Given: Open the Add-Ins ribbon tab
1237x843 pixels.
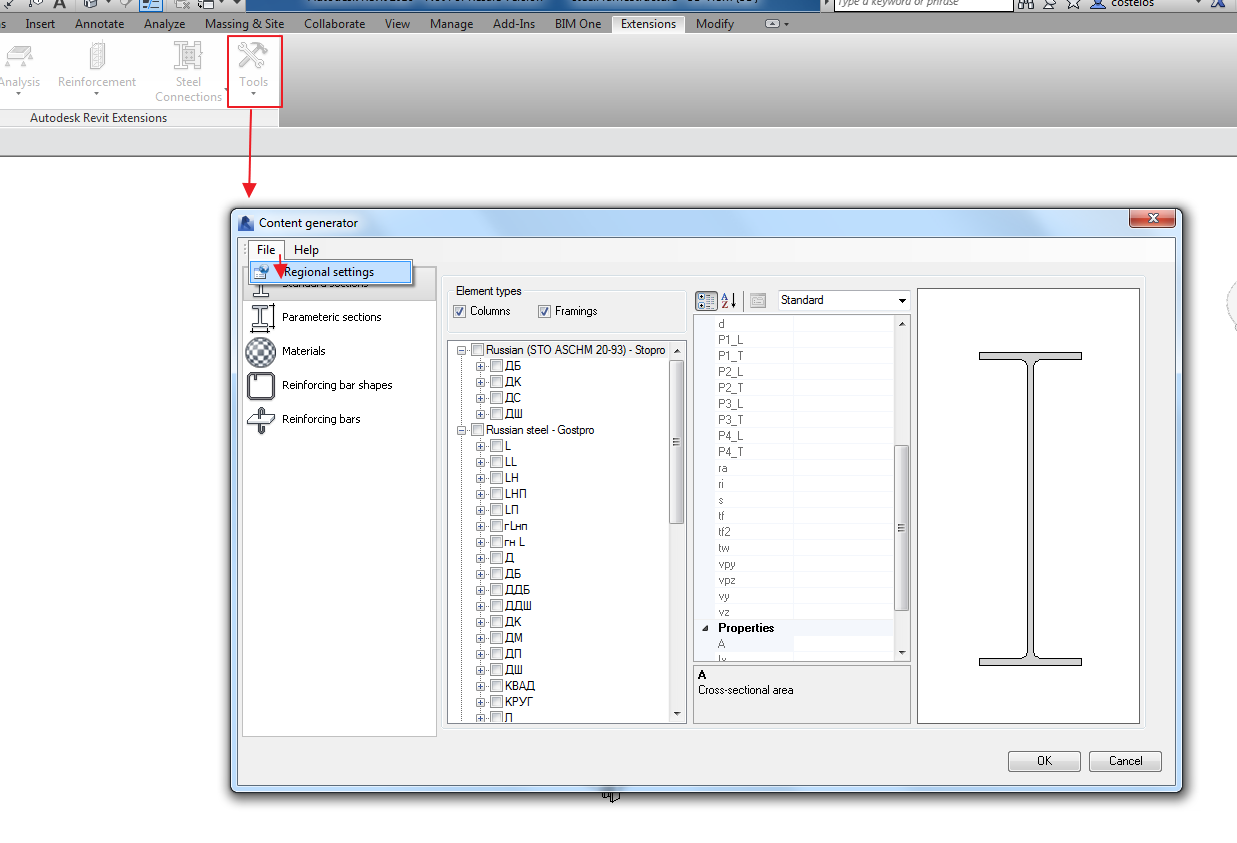Looking at the screenshot, I should pyautogui.click(x=514, y=24).
